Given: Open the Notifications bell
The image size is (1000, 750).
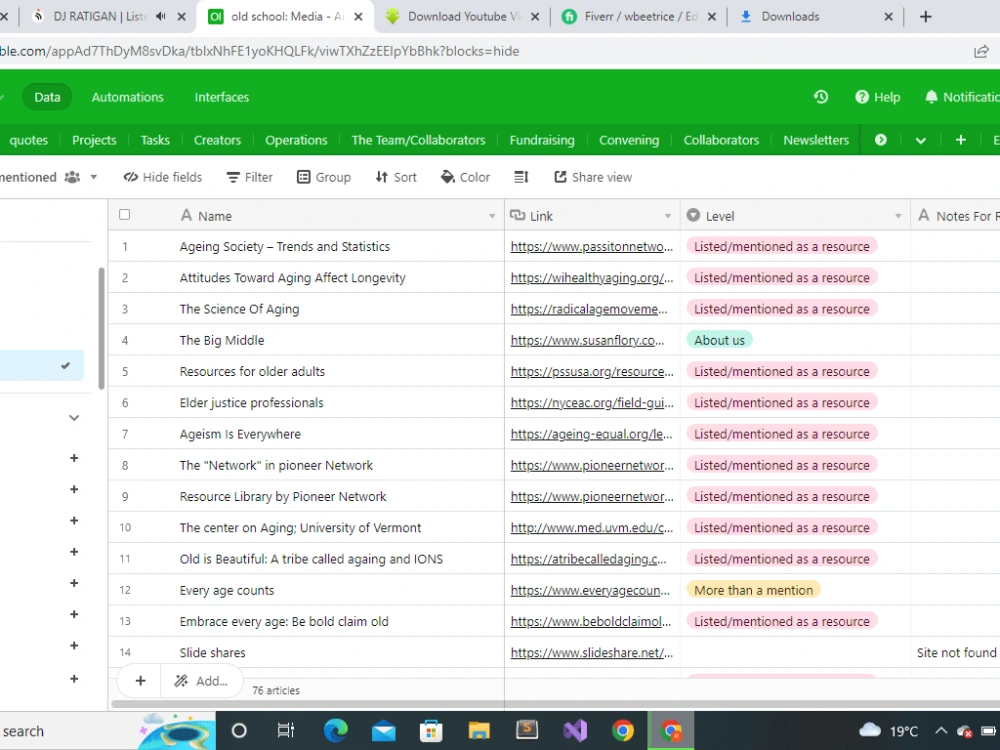Looking at the screenshot, I should 962,97.
